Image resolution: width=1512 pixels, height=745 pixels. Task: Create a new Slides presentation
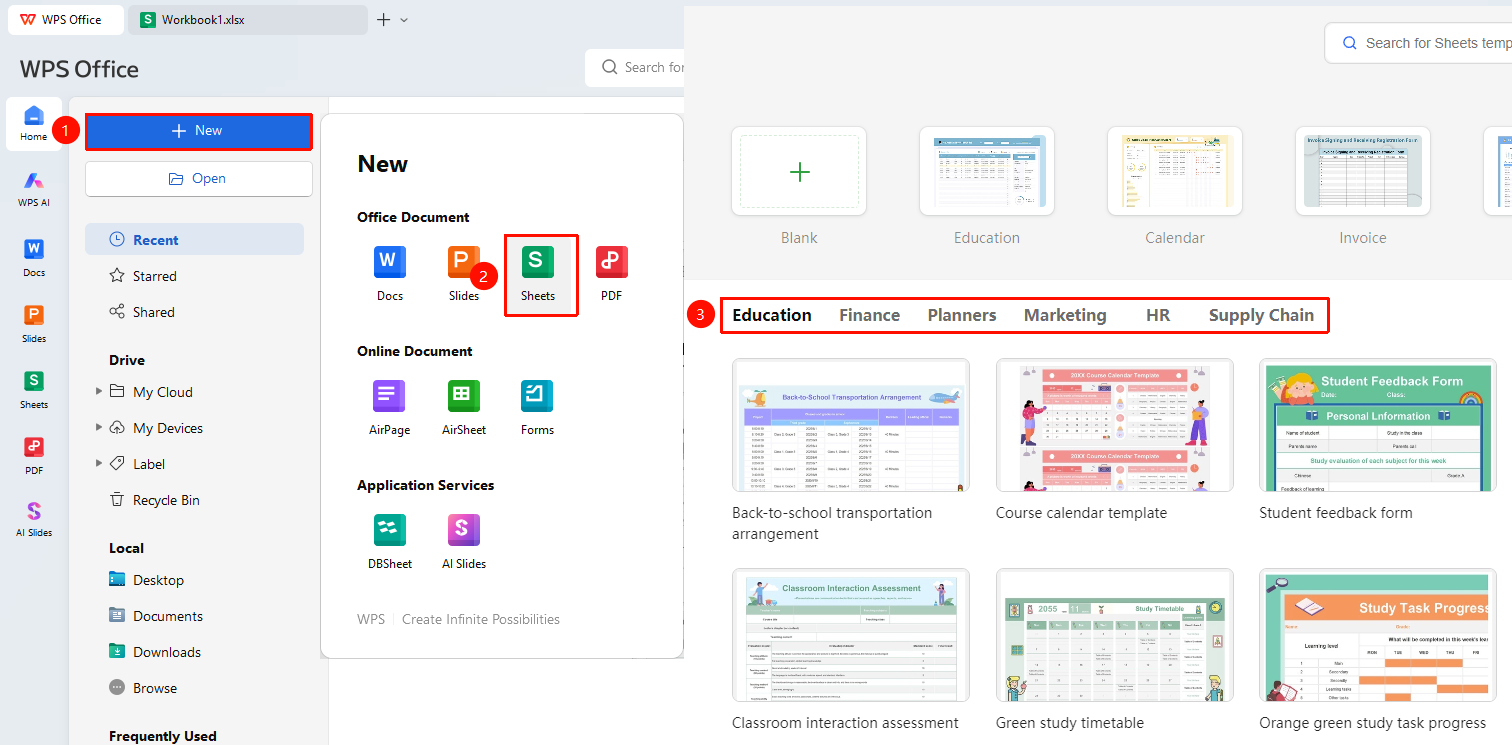click(x=464, y=273)
